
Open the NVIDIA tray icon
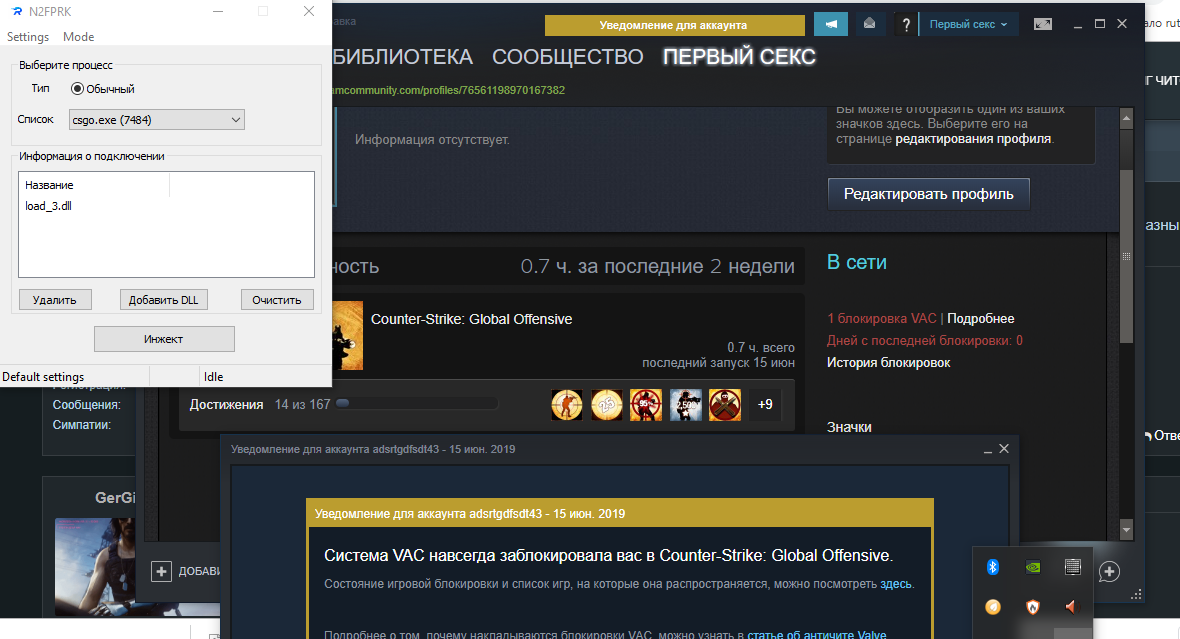point(1033,567)
